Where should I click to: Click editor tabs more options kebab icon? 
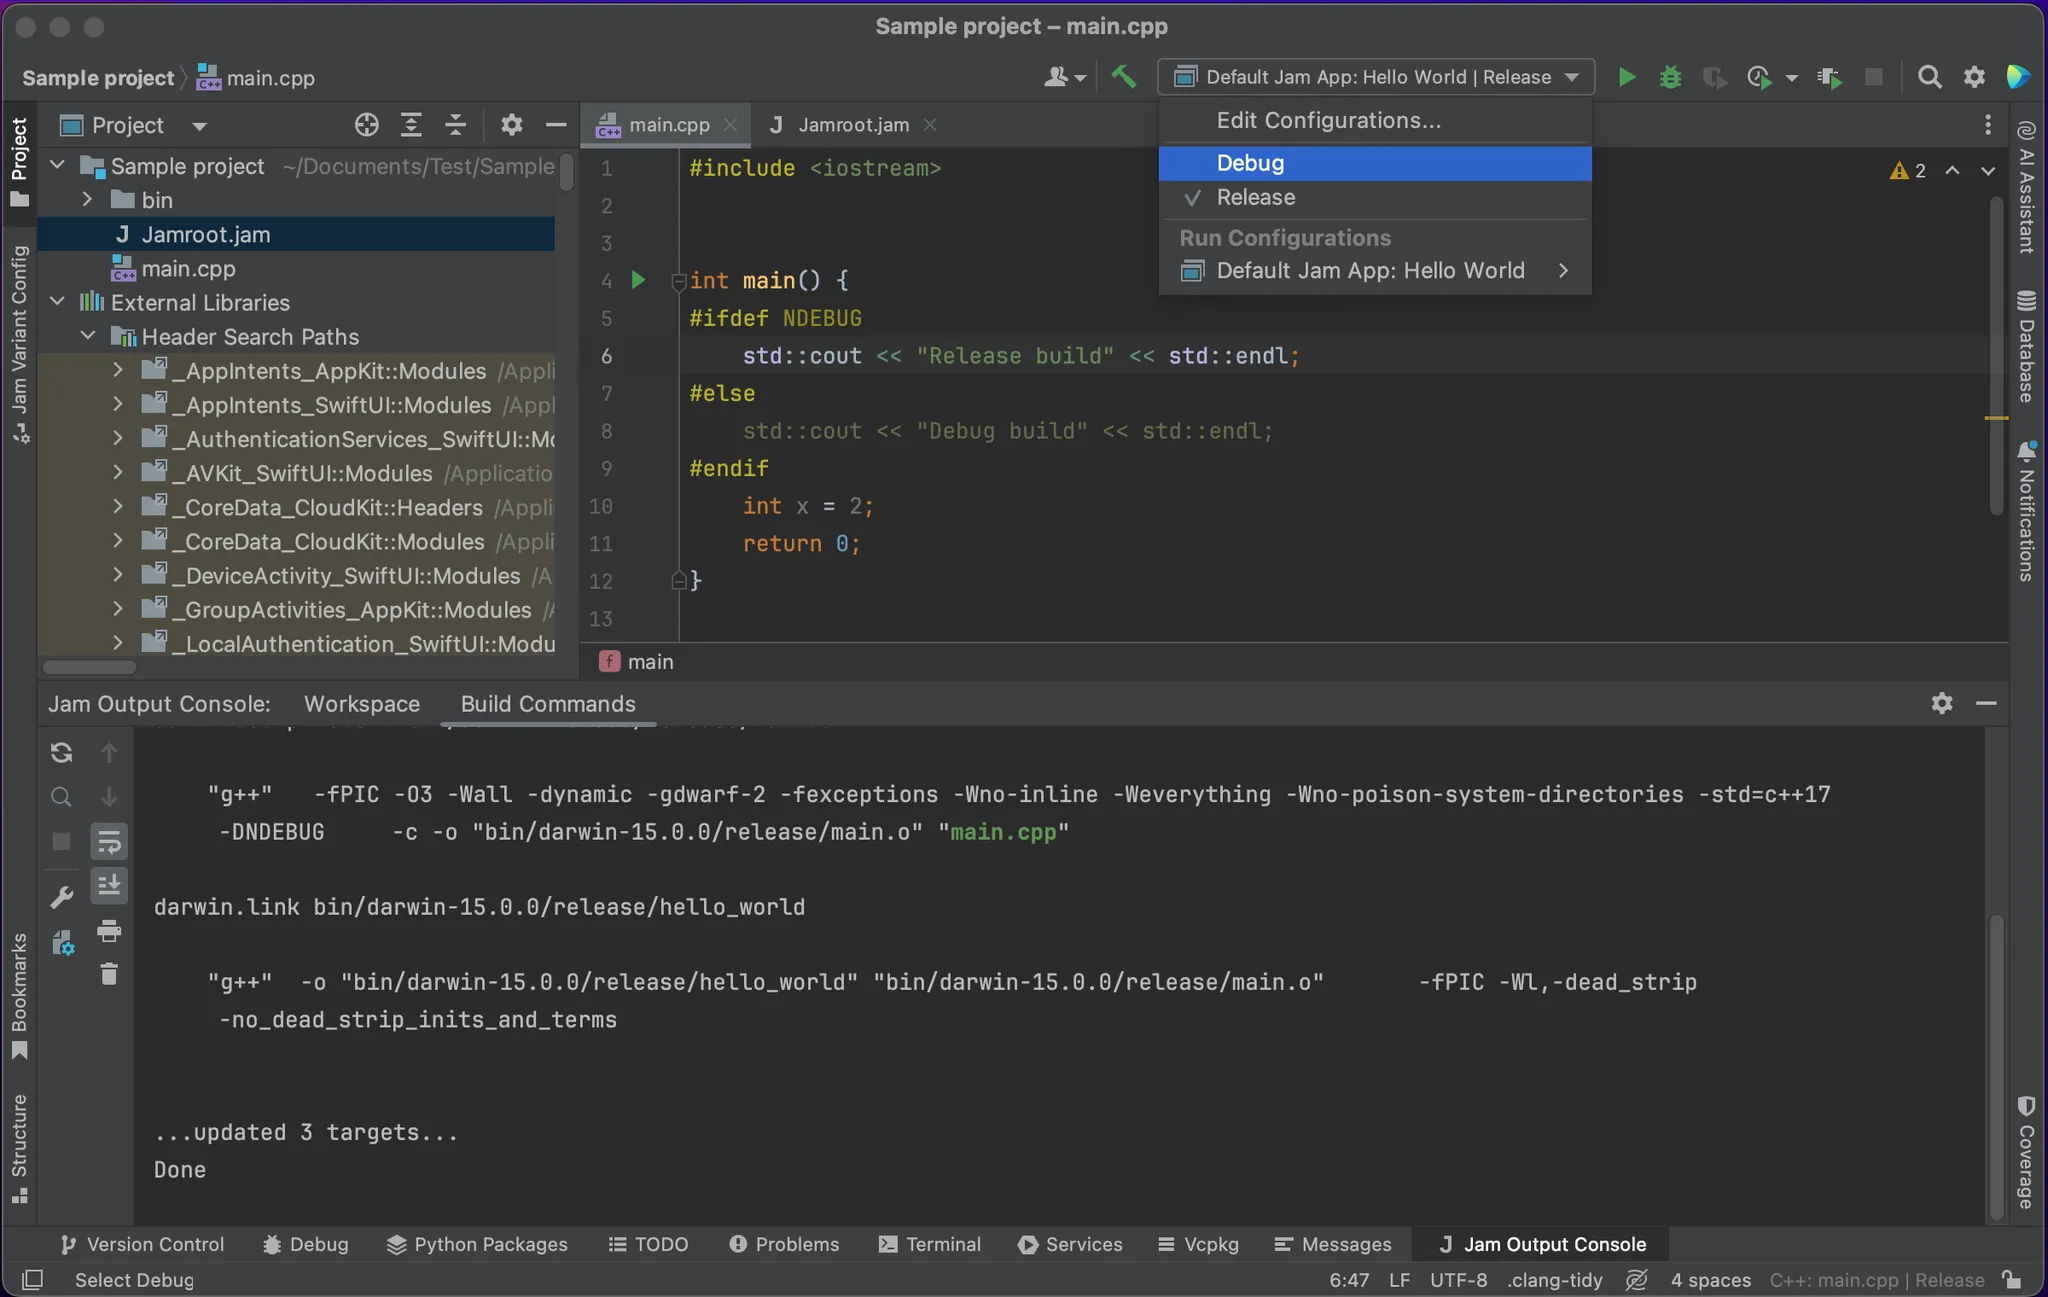(x=1988, y=125)
